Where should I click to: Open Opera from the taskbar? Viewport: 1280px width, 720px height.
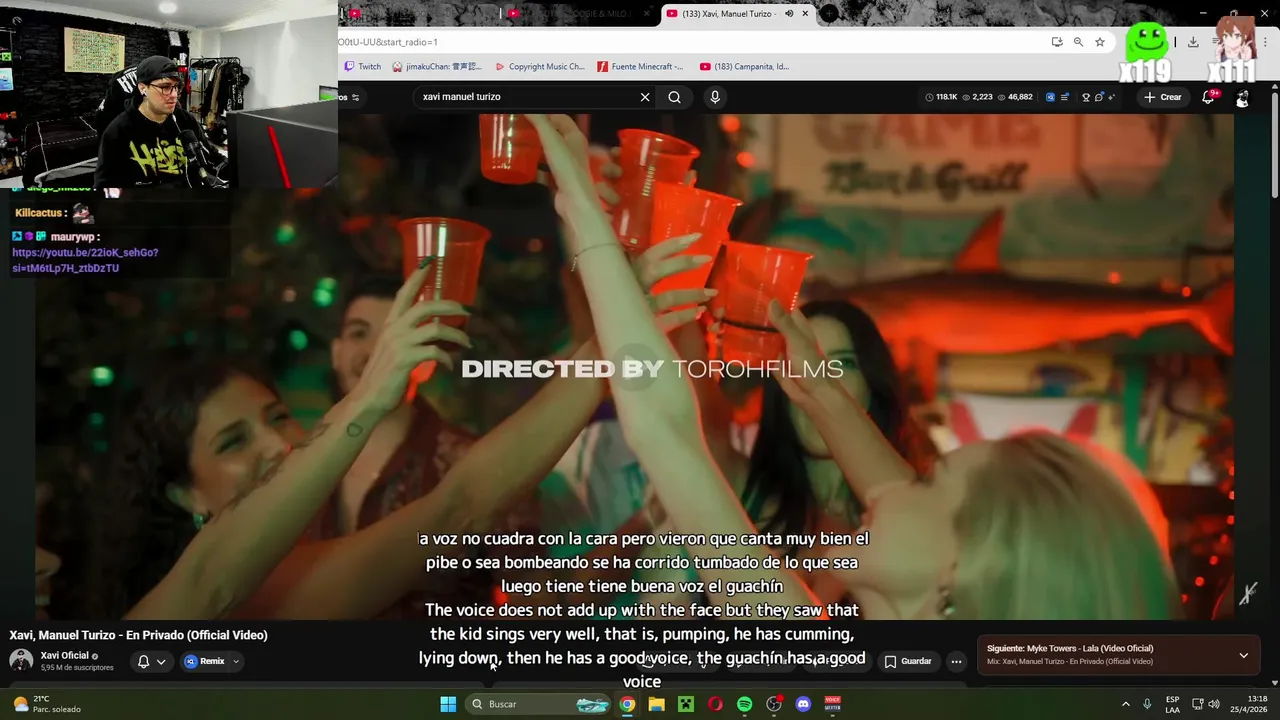[715, 704]
